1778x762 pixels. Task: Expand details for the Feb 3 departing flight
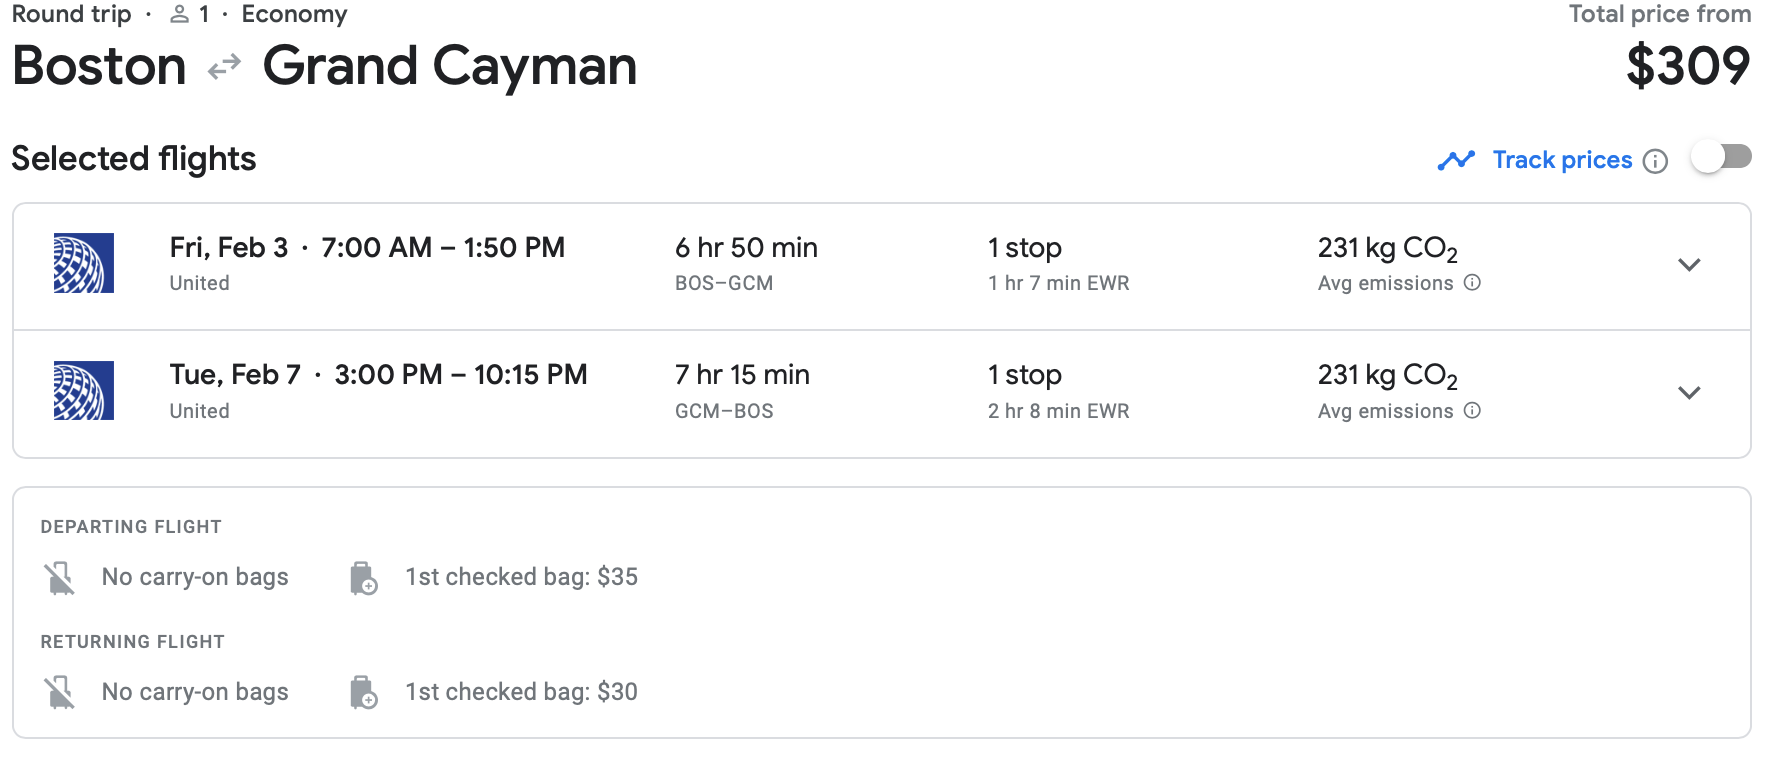1690,266
